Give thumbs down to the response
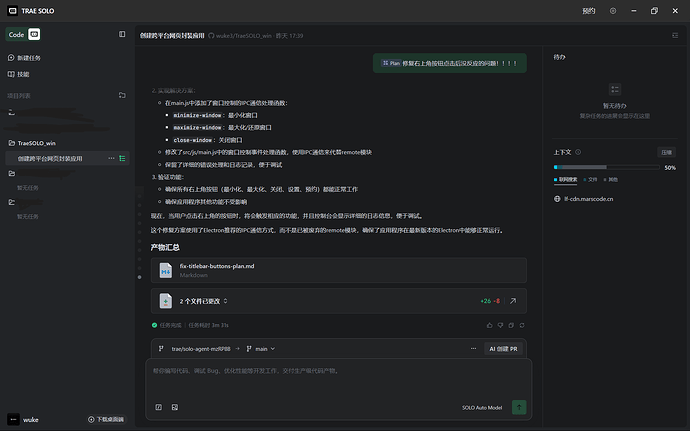The image size is (690, 431). click(500, 325)
